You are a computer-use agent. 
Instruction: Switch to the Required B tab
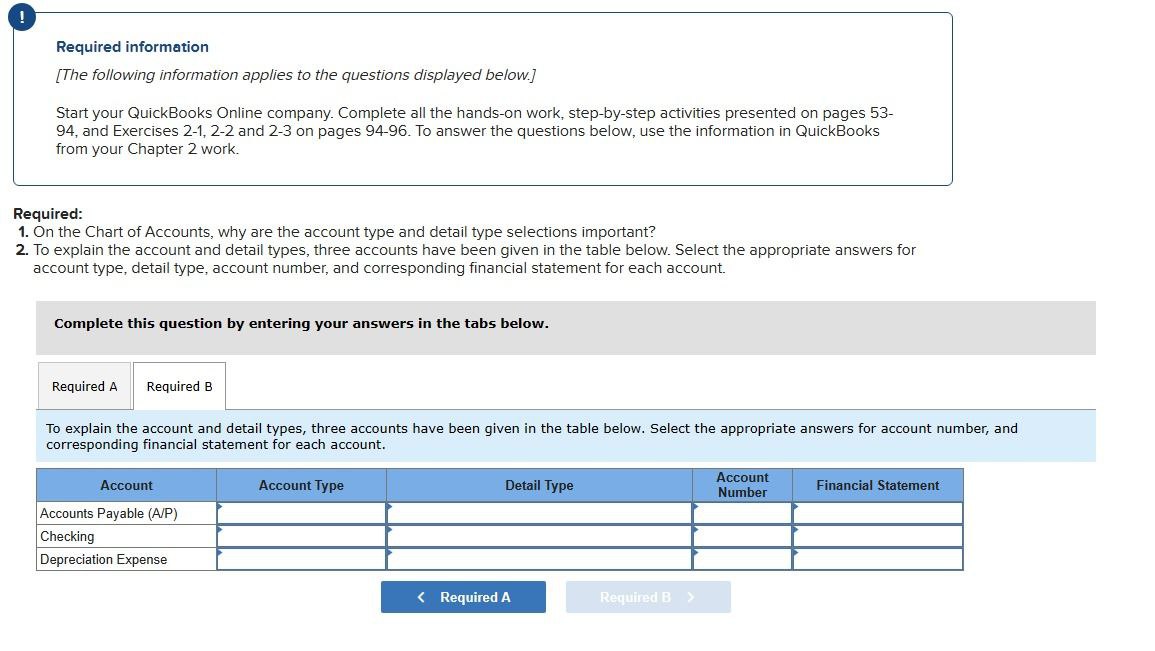click(179, 386)
